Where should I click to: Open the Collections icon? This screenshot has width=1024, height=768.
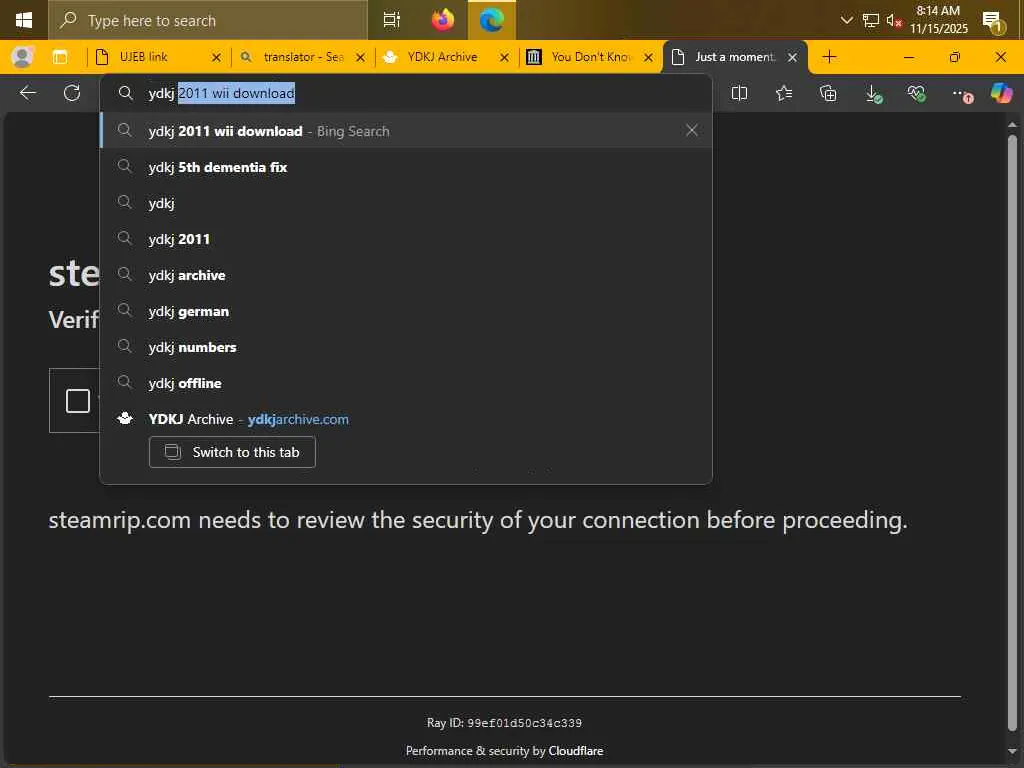tap(828, 93)
